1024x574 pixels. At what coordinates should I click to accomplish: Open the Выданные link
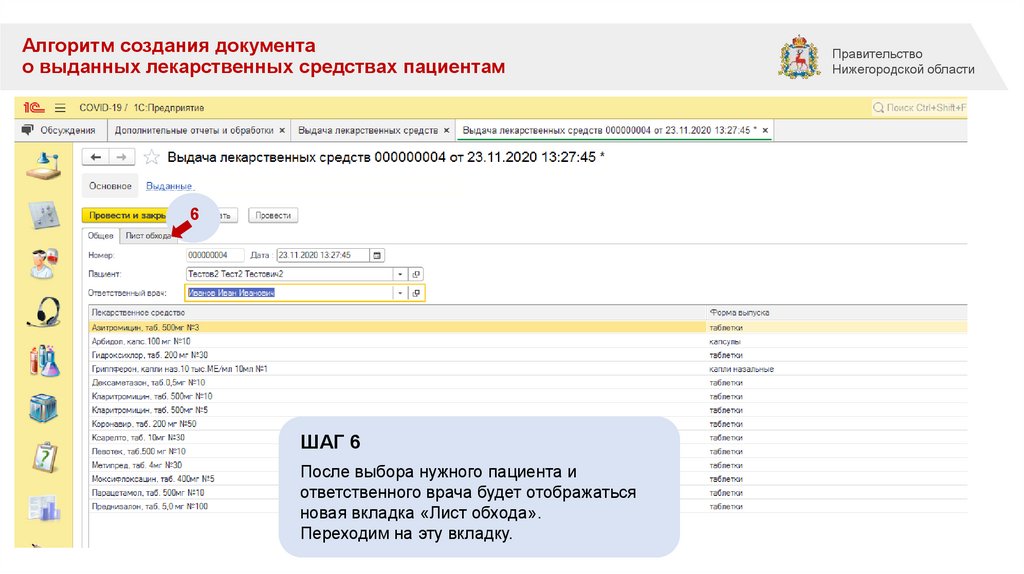pyautogui.click(x=169, y=186)
